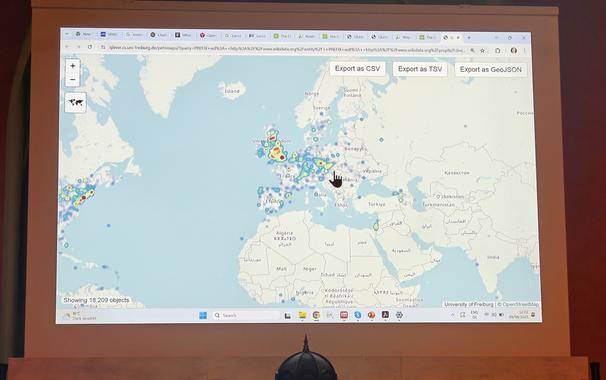
Task: Click the 'Ísland' map label
Action: click(x=232, y=91)
